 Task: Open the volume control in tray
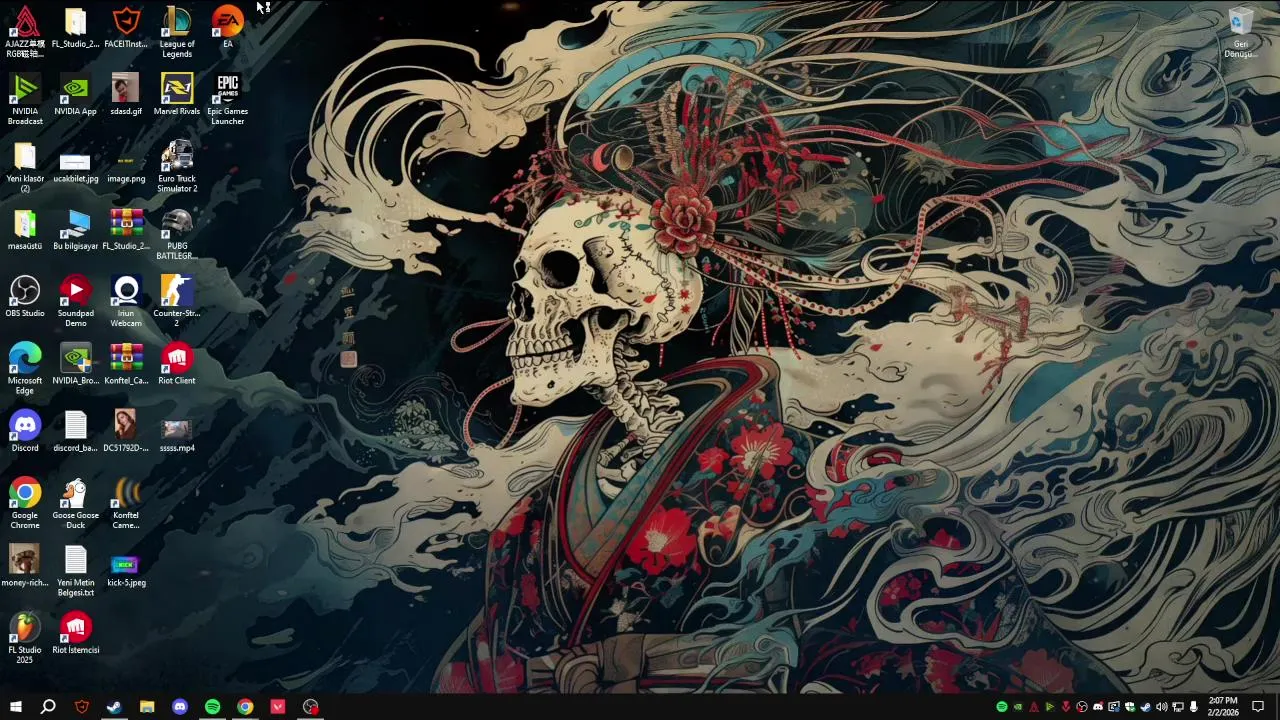[1162, 707]
